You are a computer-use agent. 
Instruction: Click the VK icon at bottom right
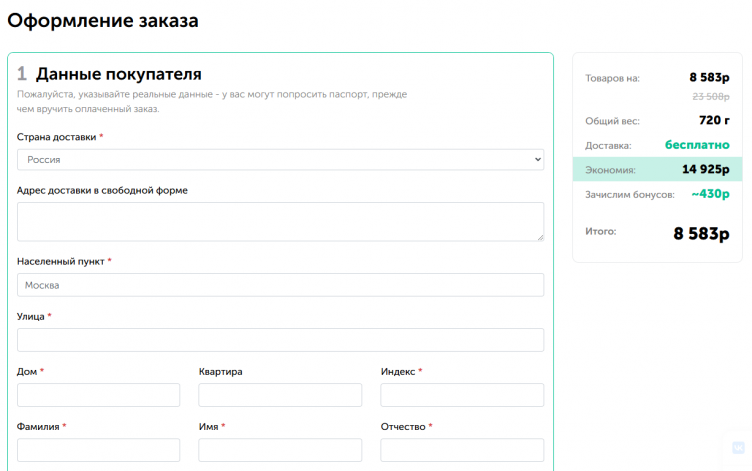tap(738, 448)
